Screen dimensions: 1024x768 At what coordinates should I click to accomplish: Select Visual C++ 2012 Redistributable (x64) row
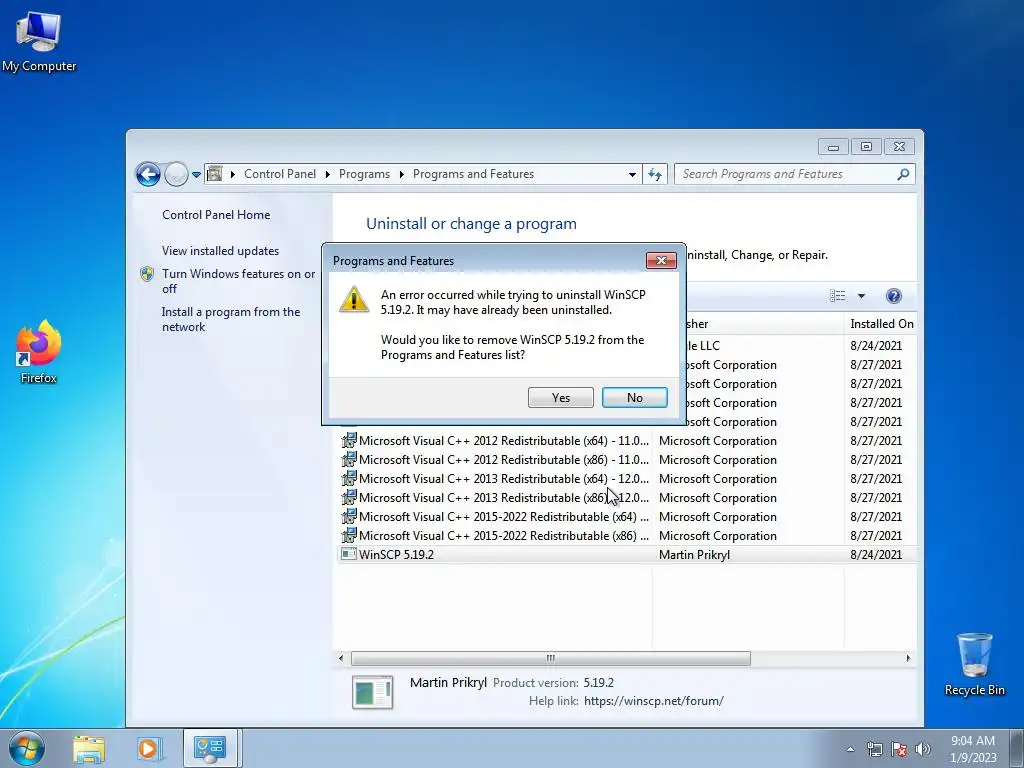pyautogui.click(x=627, y=441)
